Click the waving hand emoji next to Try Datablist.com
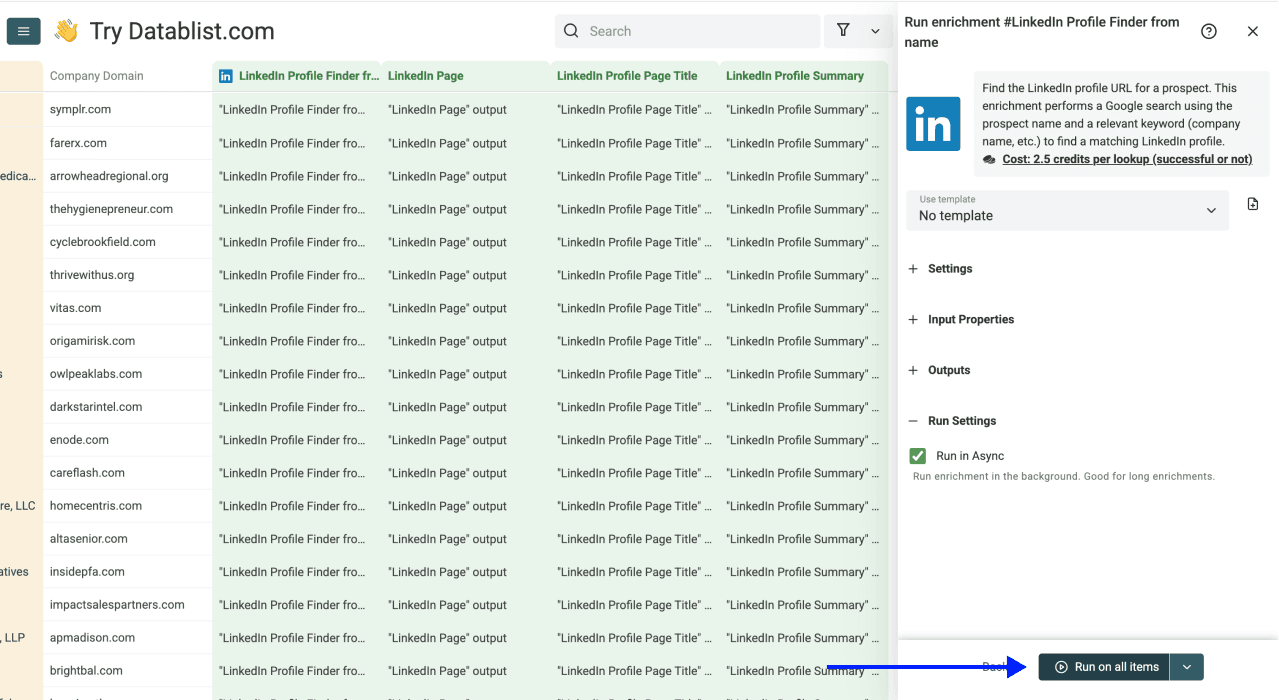 click(x=66, y=31)
